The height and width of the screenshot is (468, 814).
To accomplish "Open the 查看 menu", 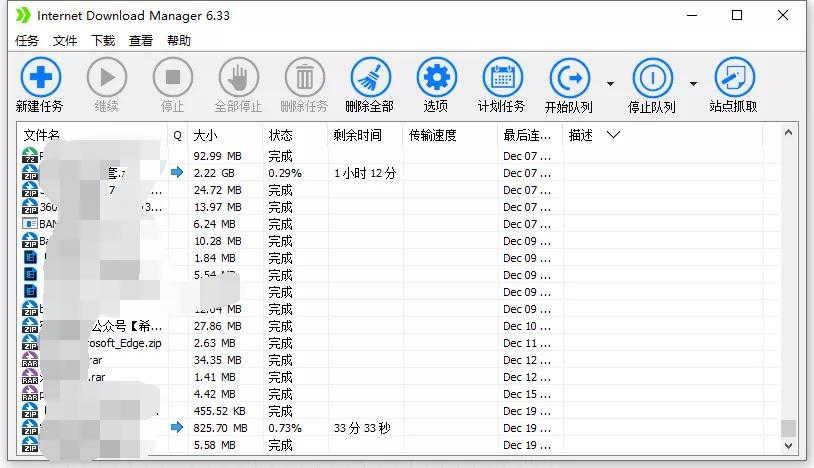I will click(x=141, y=40).
